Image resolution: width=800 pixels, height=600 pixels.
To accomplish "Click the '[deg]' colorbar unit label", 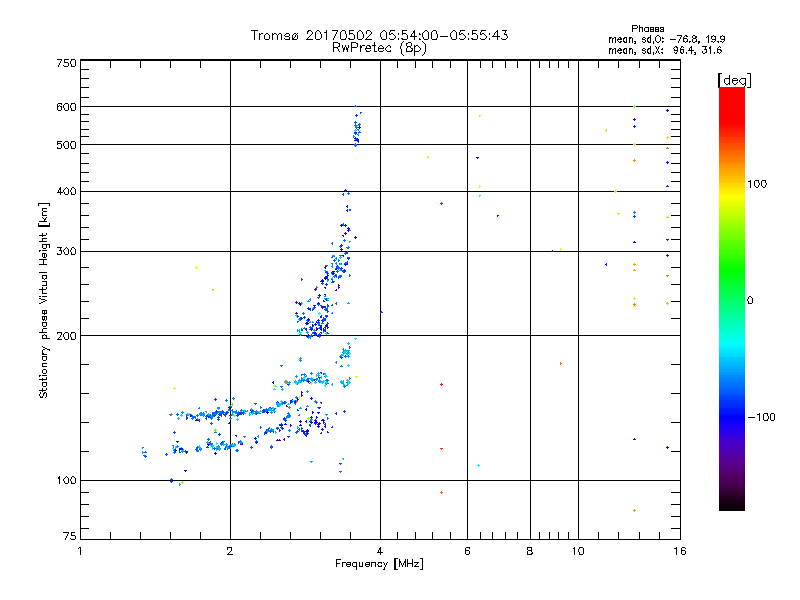I will (x=734, y=80).
